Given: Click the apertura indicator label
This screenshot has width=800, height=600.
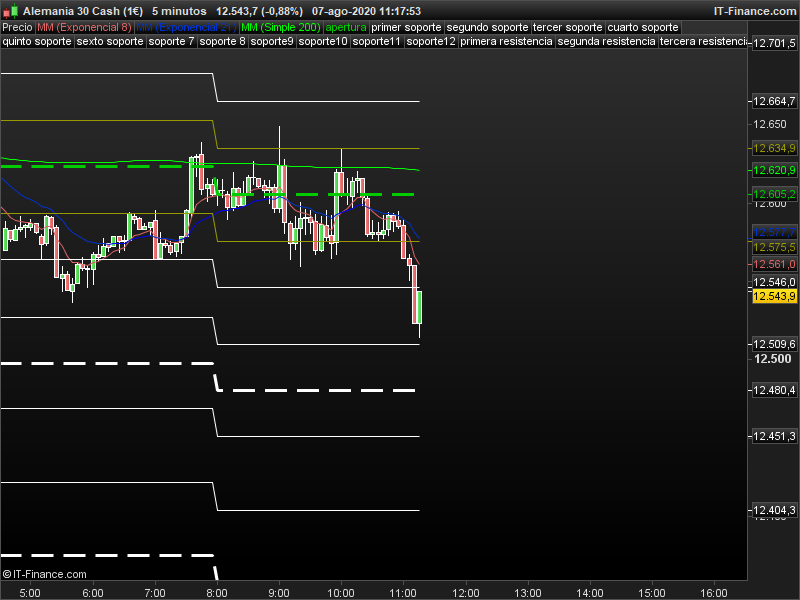Looking at the screenshot, I should 346,28.
